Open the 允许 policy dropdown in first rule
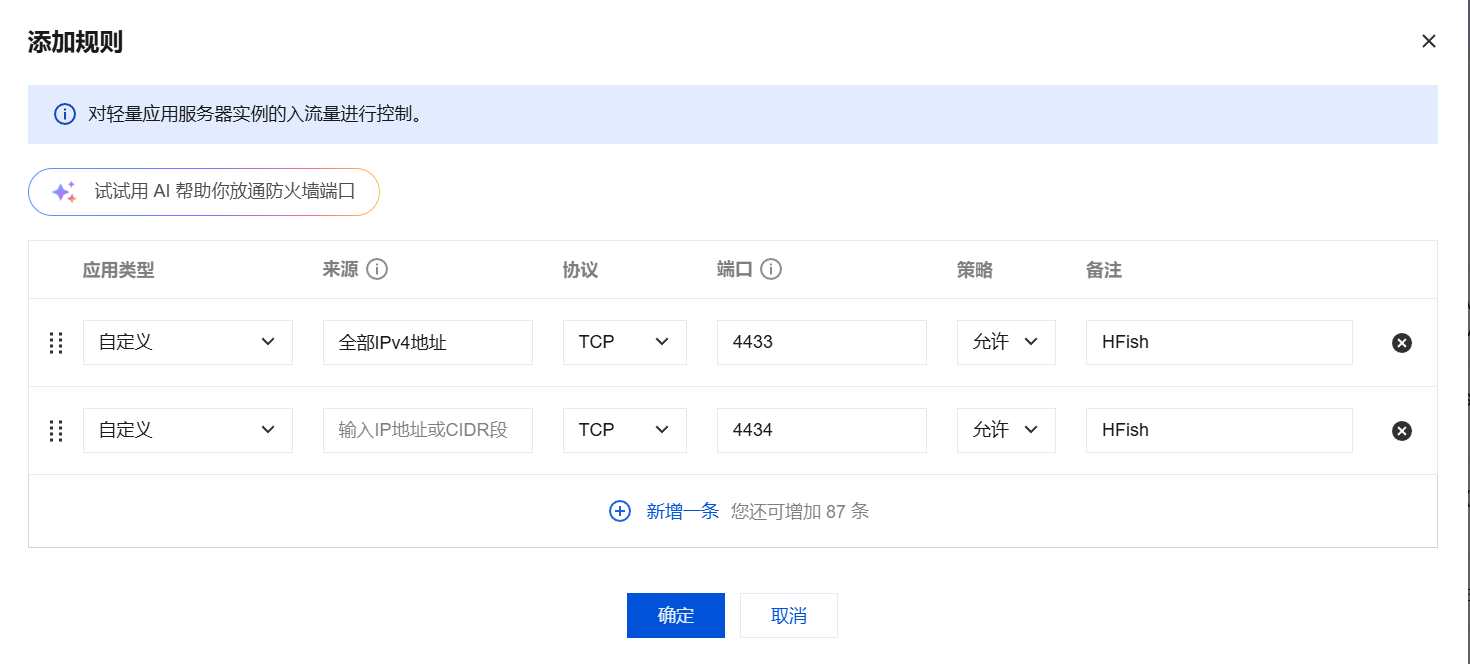The image size is (1470, 664). coord(1005,342)
